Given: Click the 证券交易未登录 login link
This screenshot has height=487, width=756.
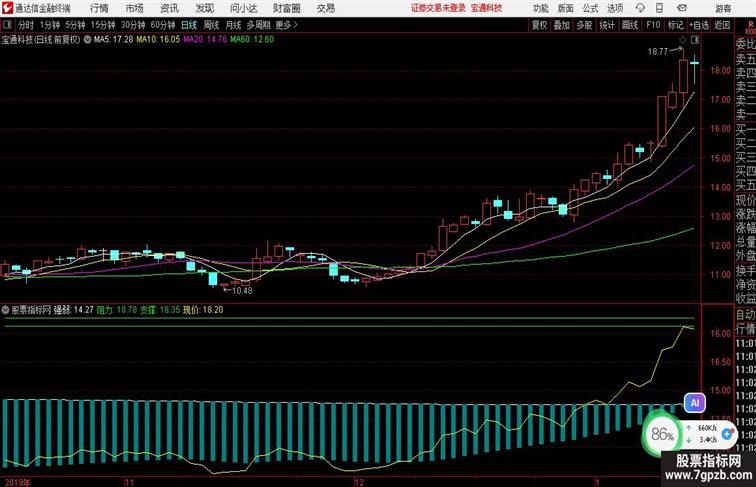Looking at the screenshot, I should coord(438,8).
